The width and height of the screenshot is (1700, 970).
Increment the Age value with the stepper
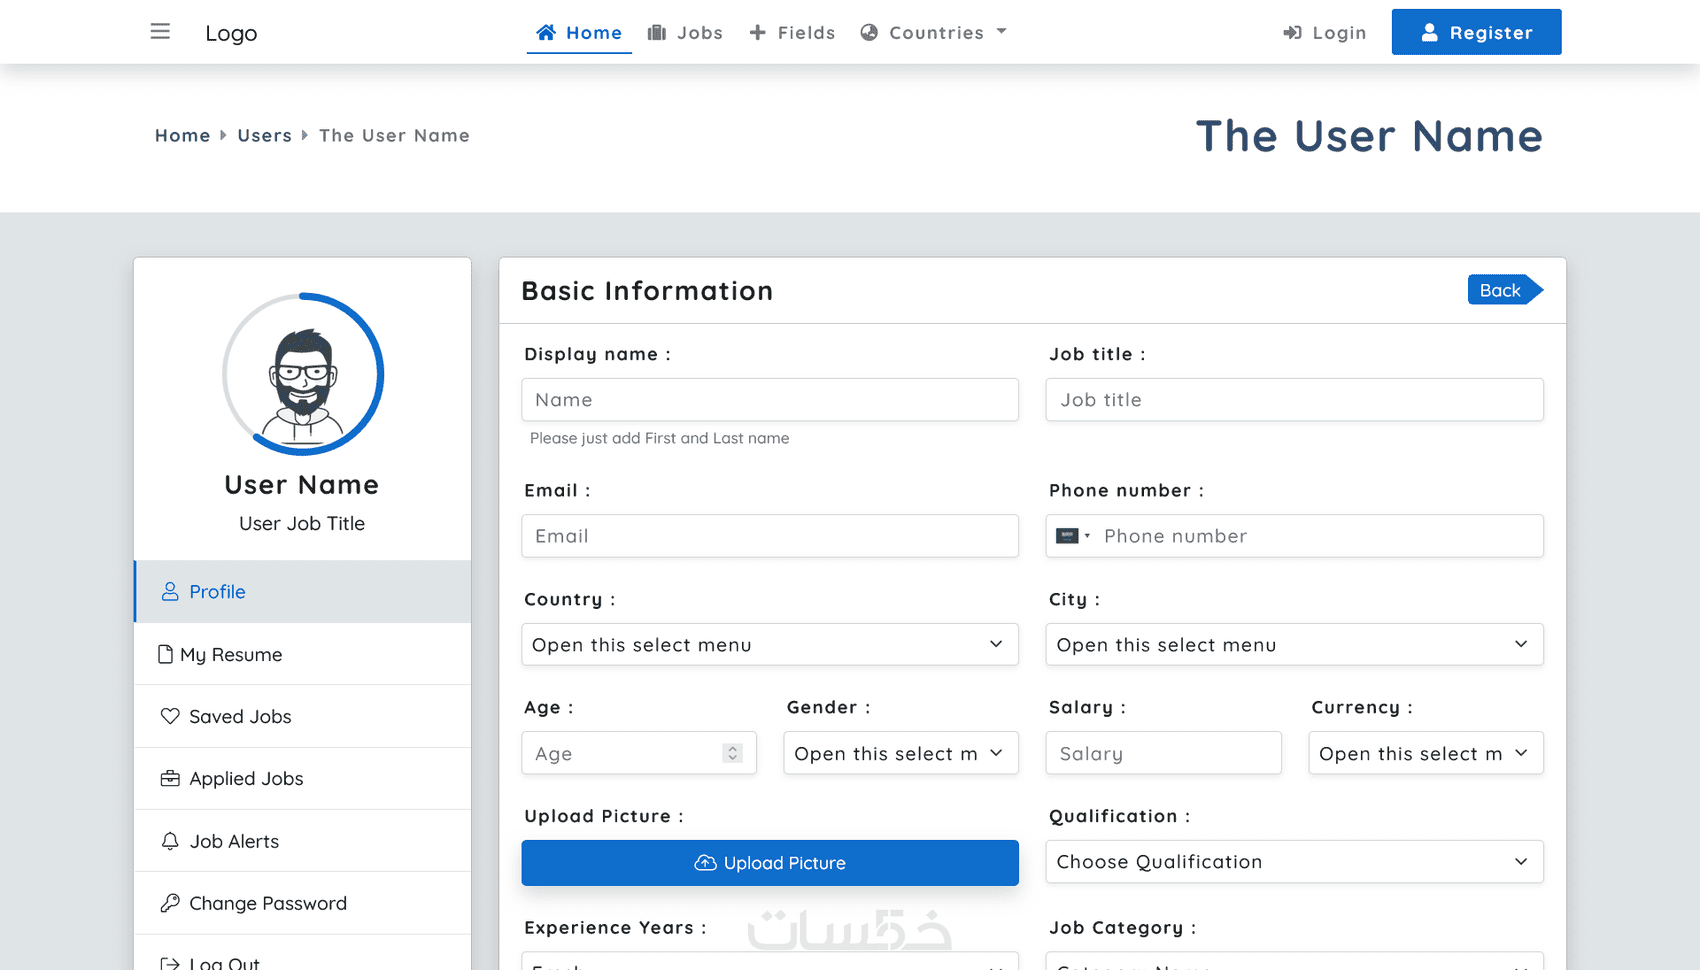tap(733, 748)
